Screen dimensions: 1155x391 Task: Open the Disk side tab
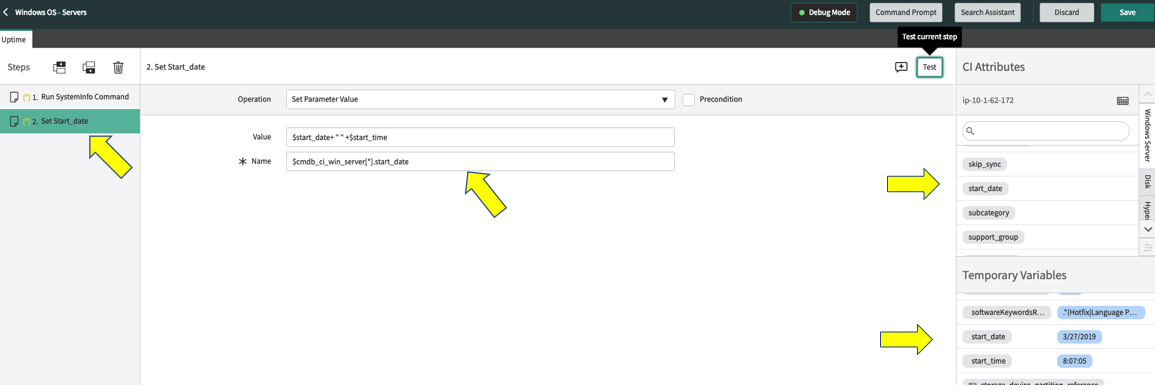pyautogui.click(x=1147, y=182)
